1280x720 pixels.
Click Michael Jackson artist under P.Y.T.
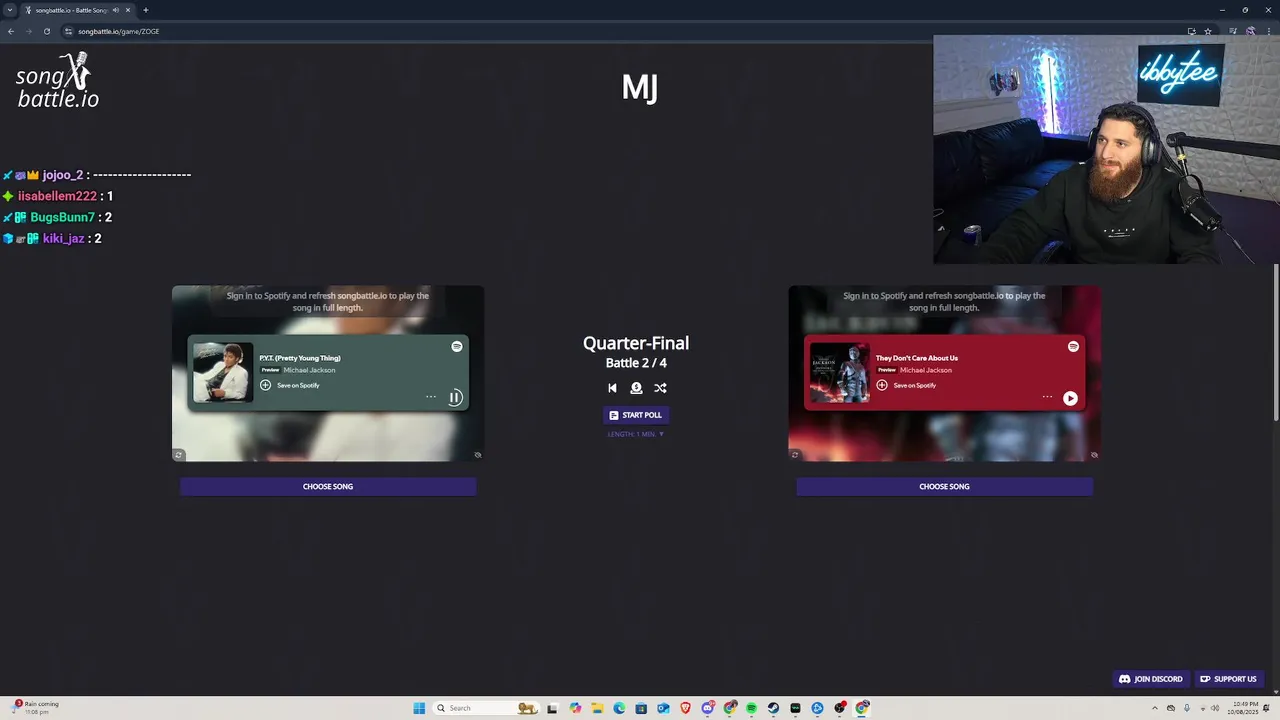tap(309, 370)
